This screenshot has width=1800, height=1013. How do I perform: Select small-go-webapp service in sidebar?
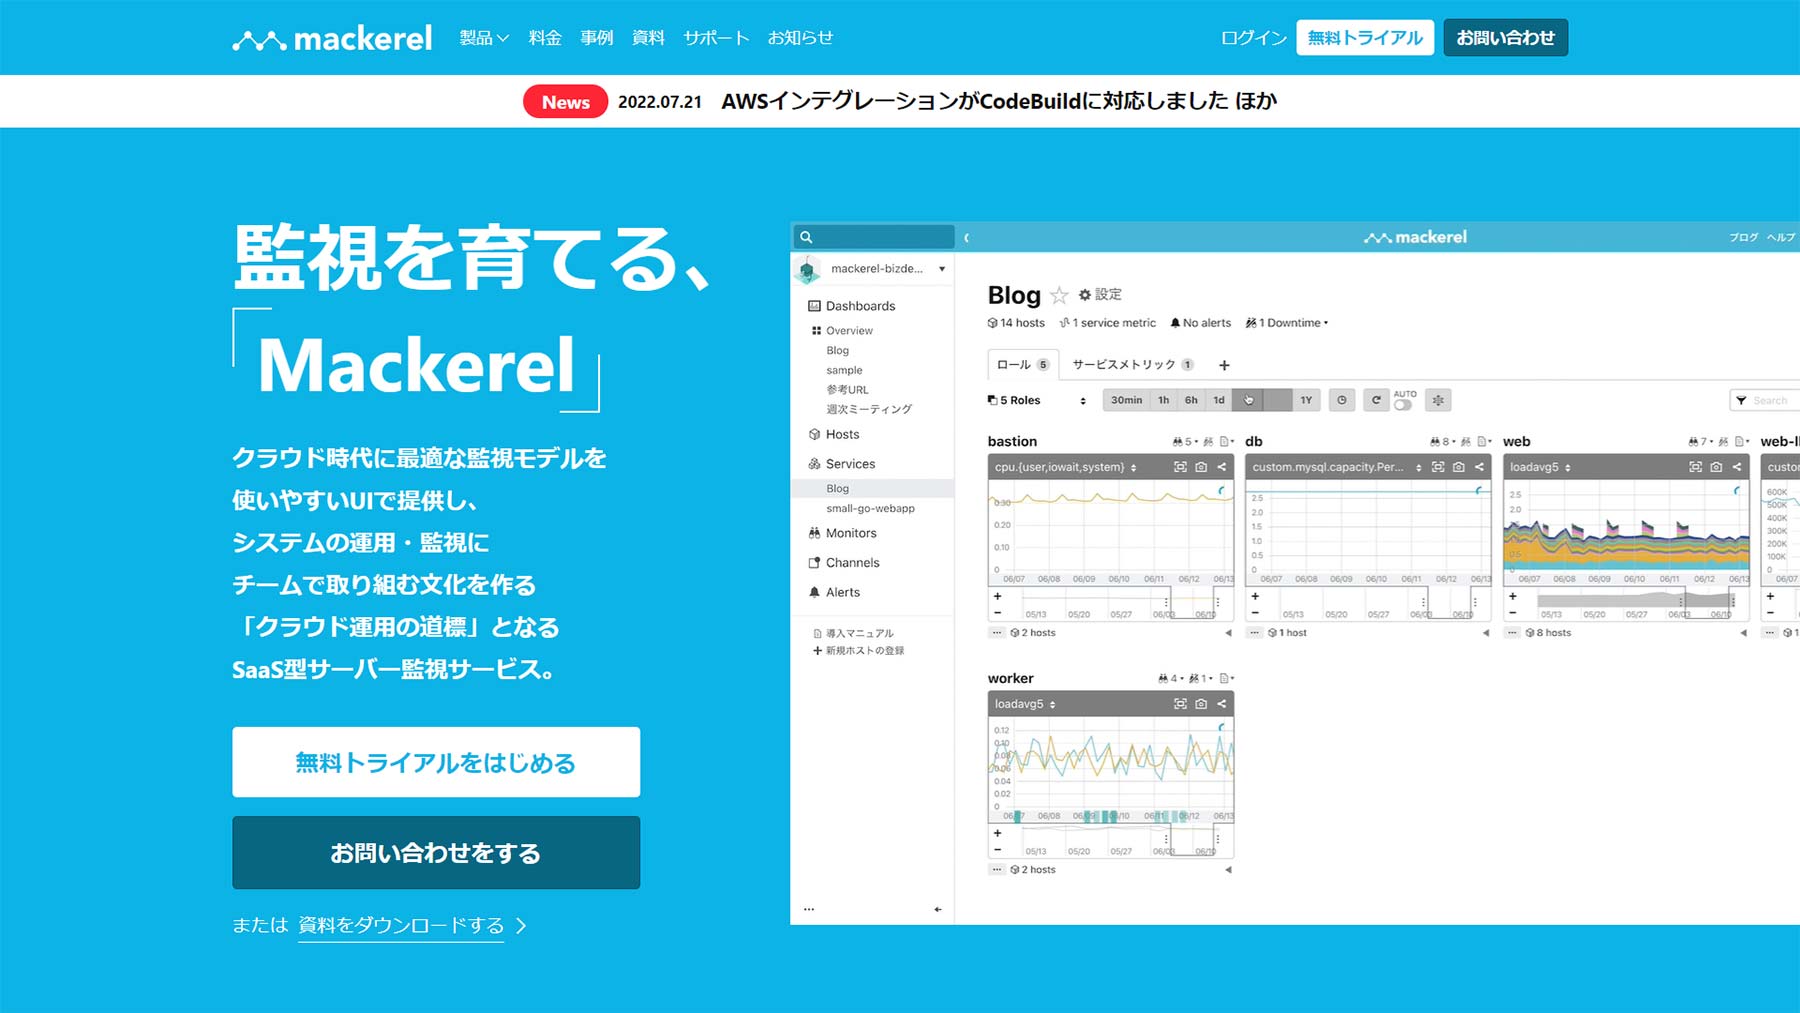pyautogui.click(x=870, y=509)
